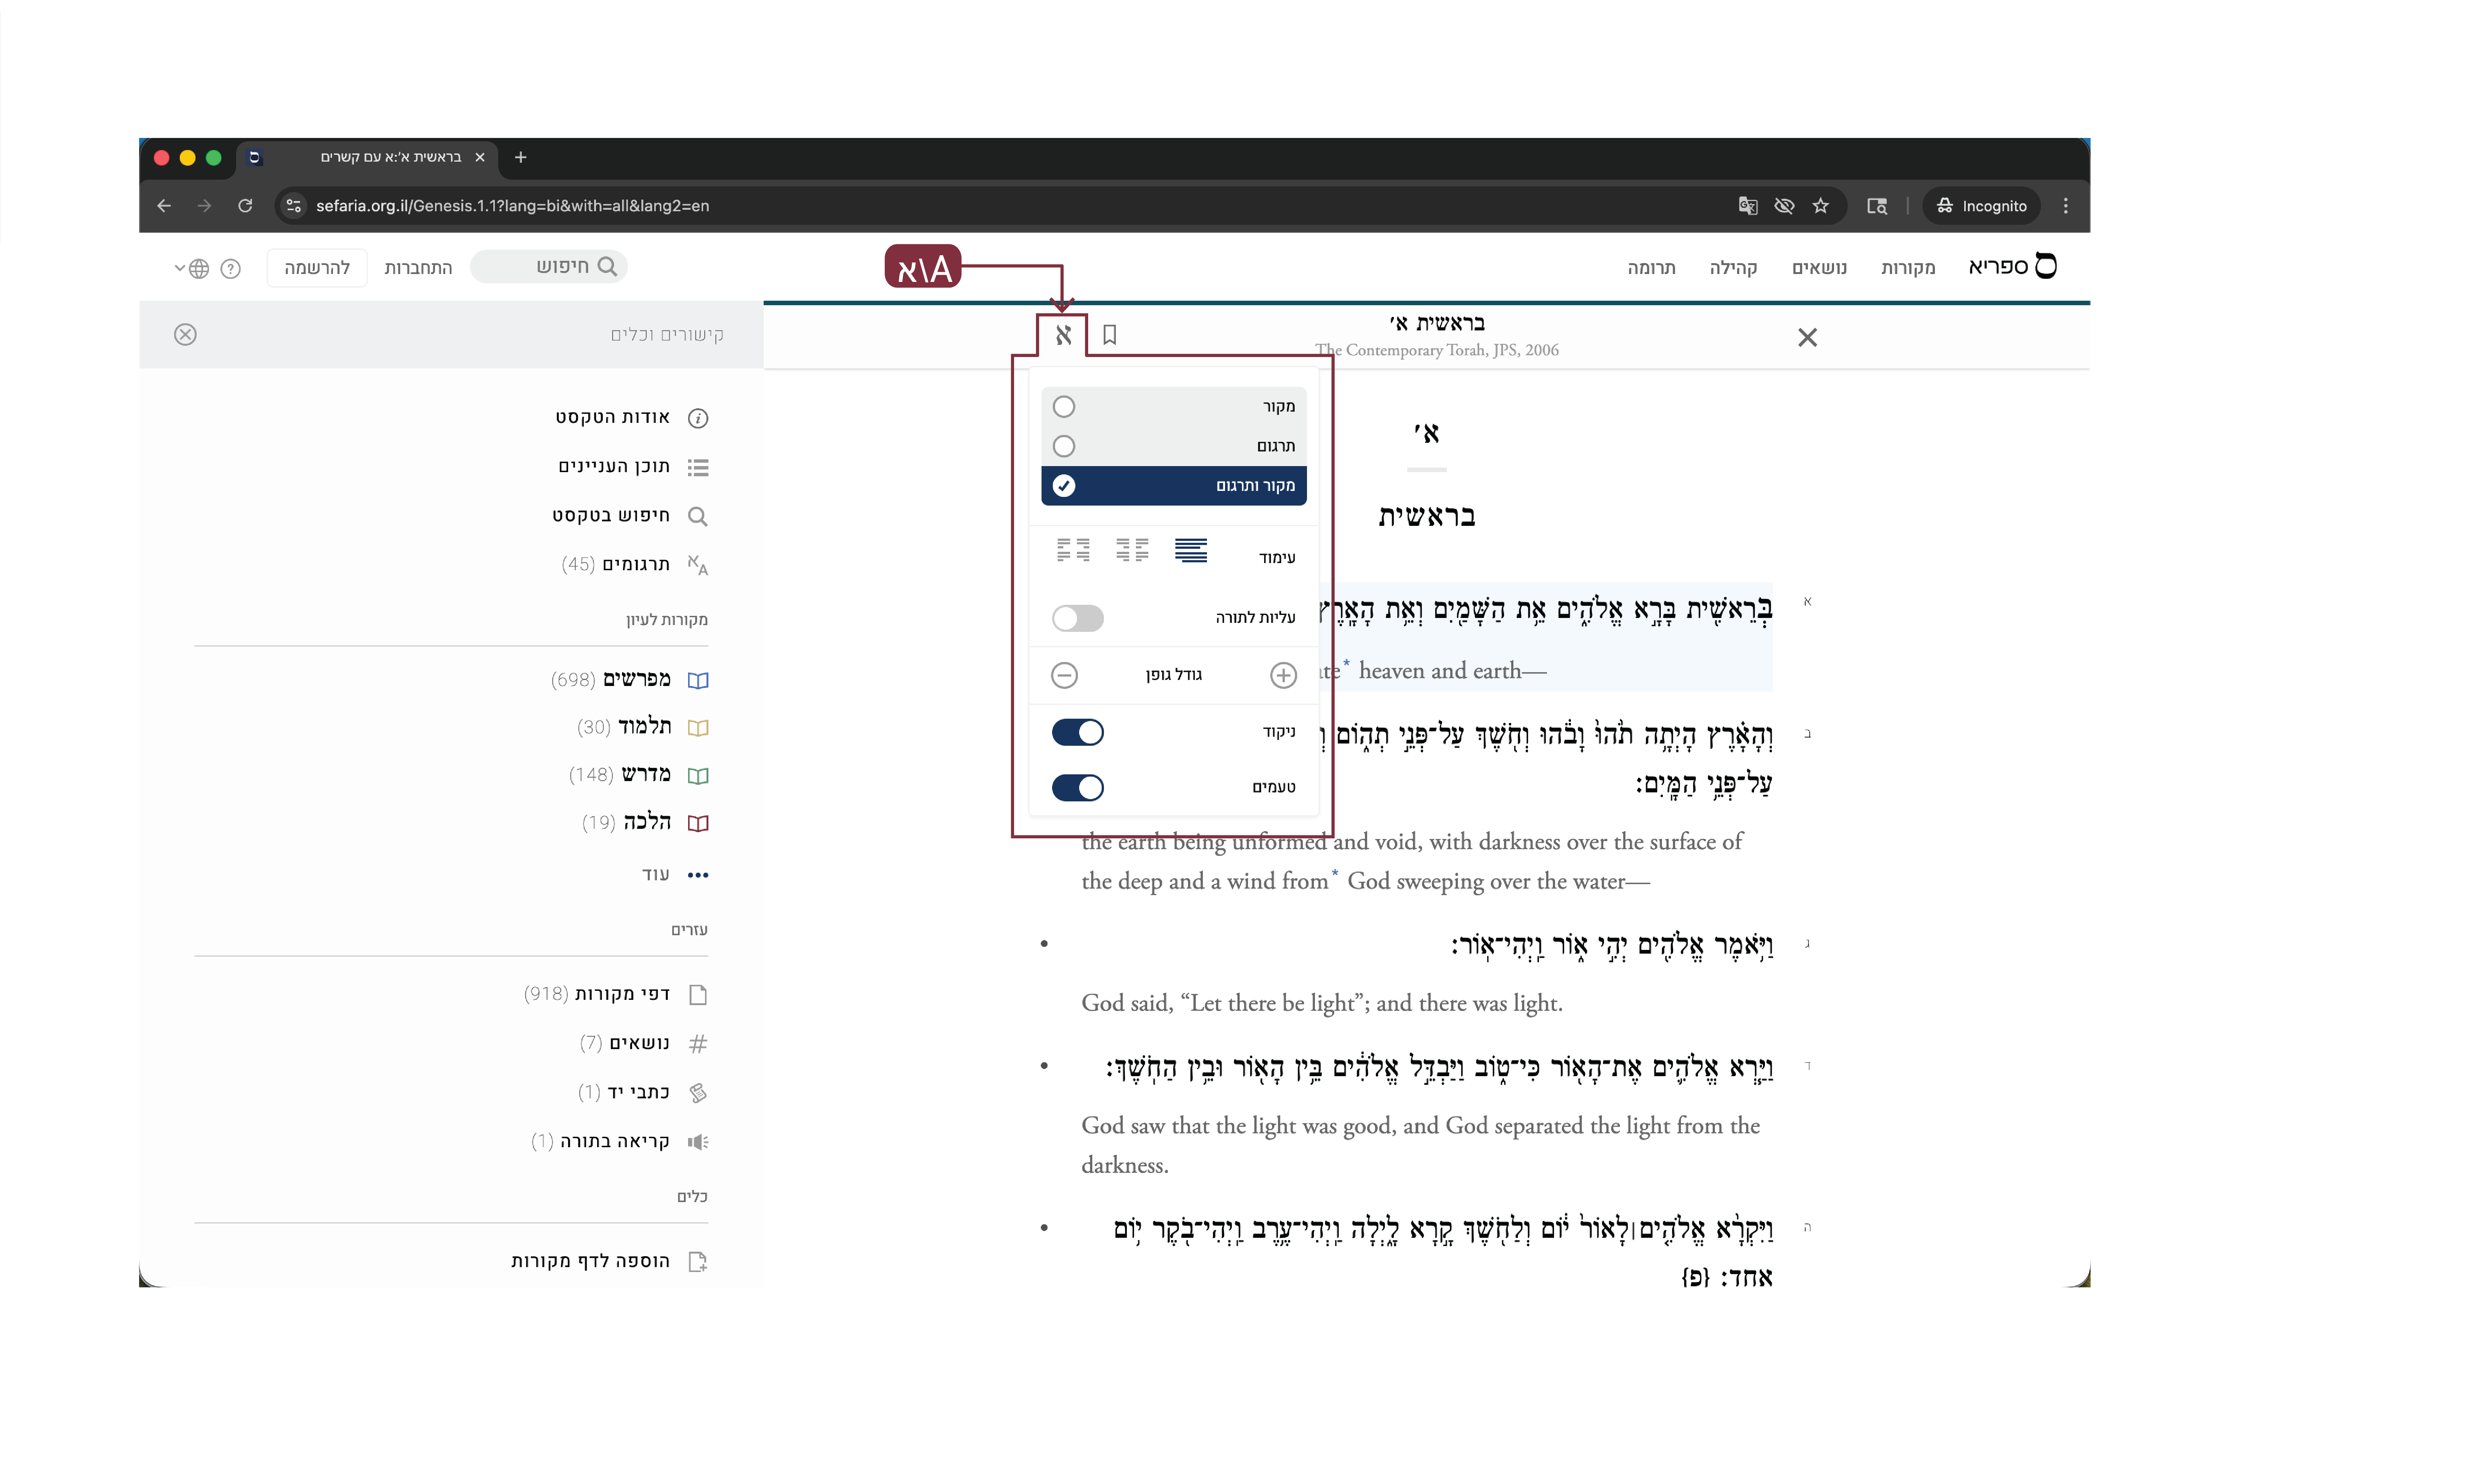Increase font size with plus icon

1283,675
